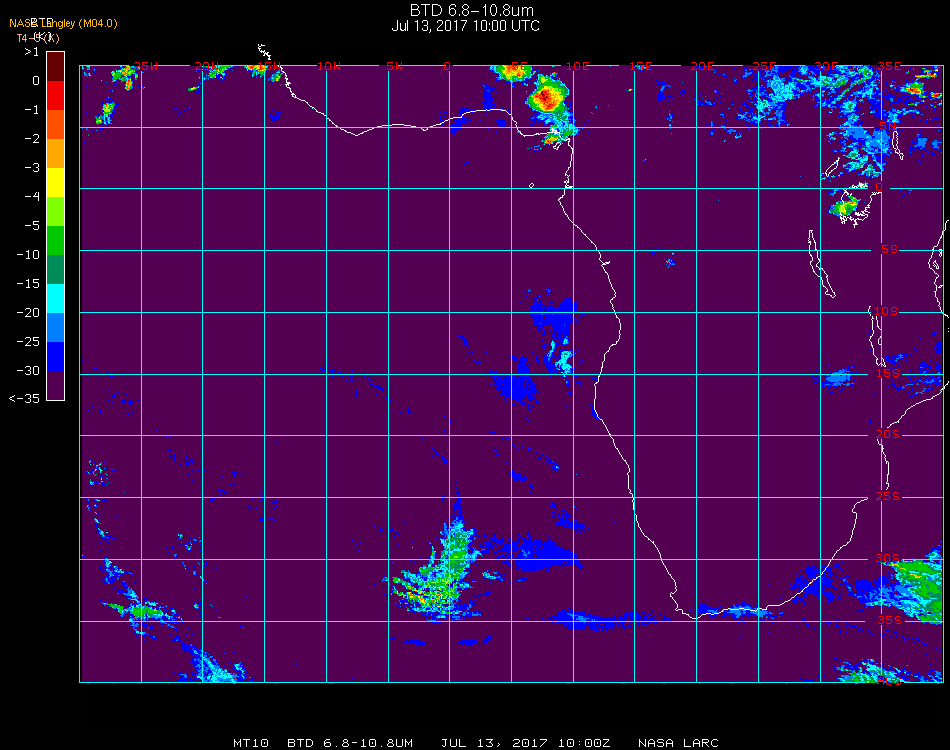Click the "15E" longitude label

coord(640,66)
